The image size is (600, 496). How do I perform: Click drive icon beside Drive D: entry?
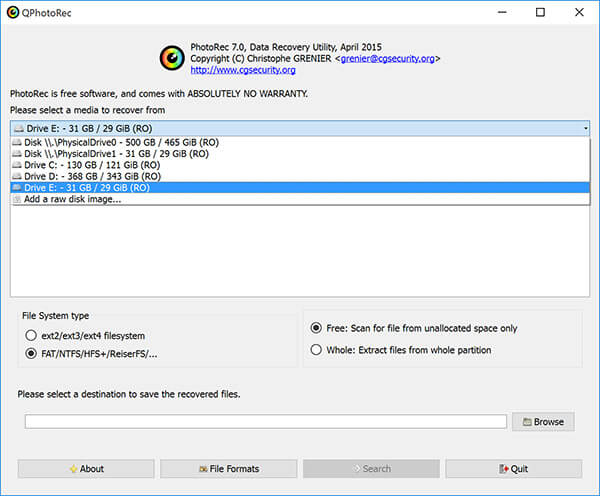point(16,176)
